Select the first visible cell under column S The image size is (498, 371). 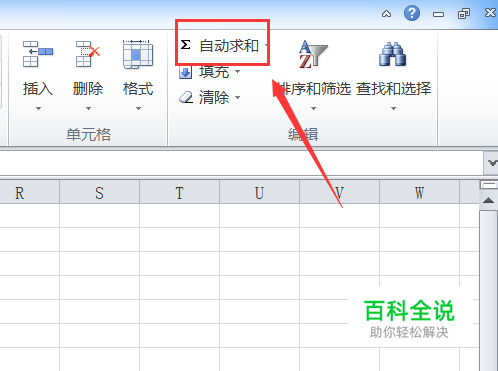(99, 215)
